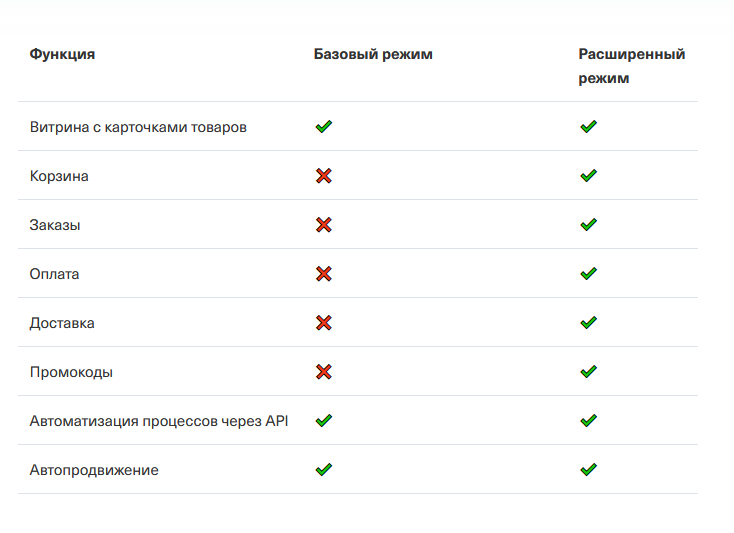Image resolution: width=734 pixels, height=533 pixels.
Task: Click the Функция column header
Action: (62, 54)
